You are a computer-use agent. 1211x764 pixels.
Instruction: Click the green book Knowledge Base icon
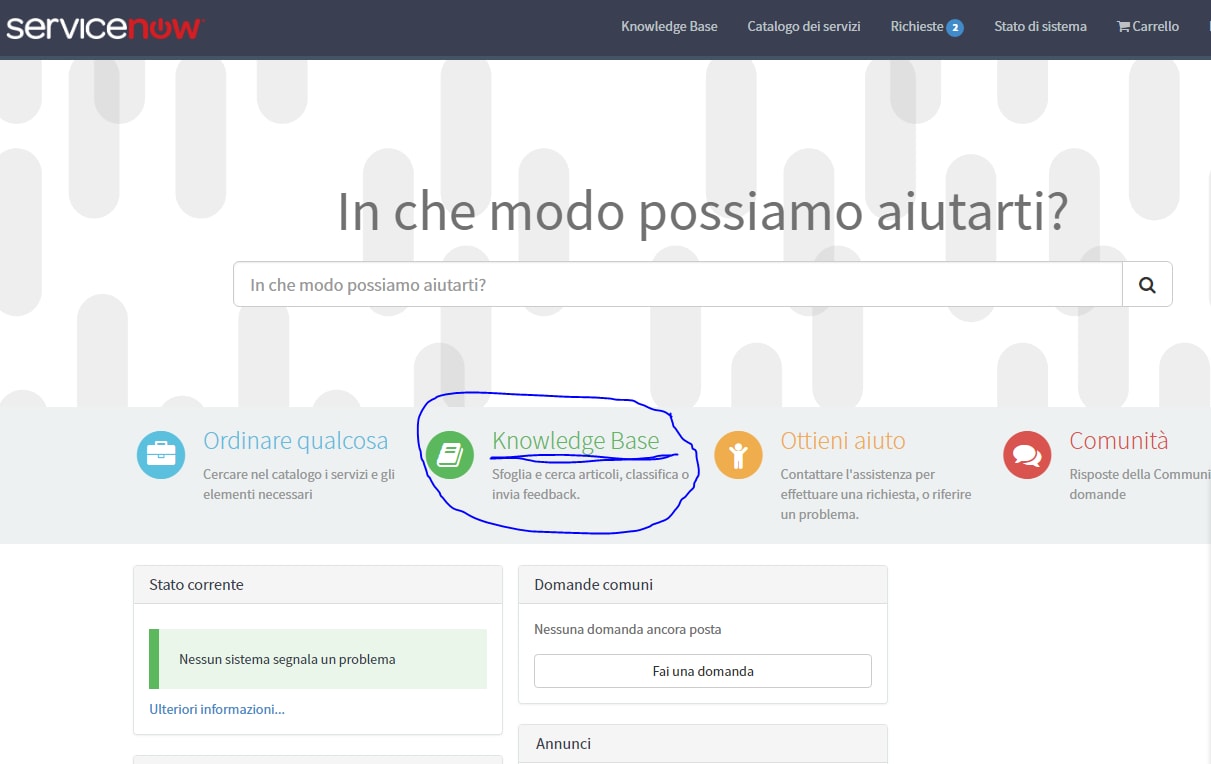(450, 455)
